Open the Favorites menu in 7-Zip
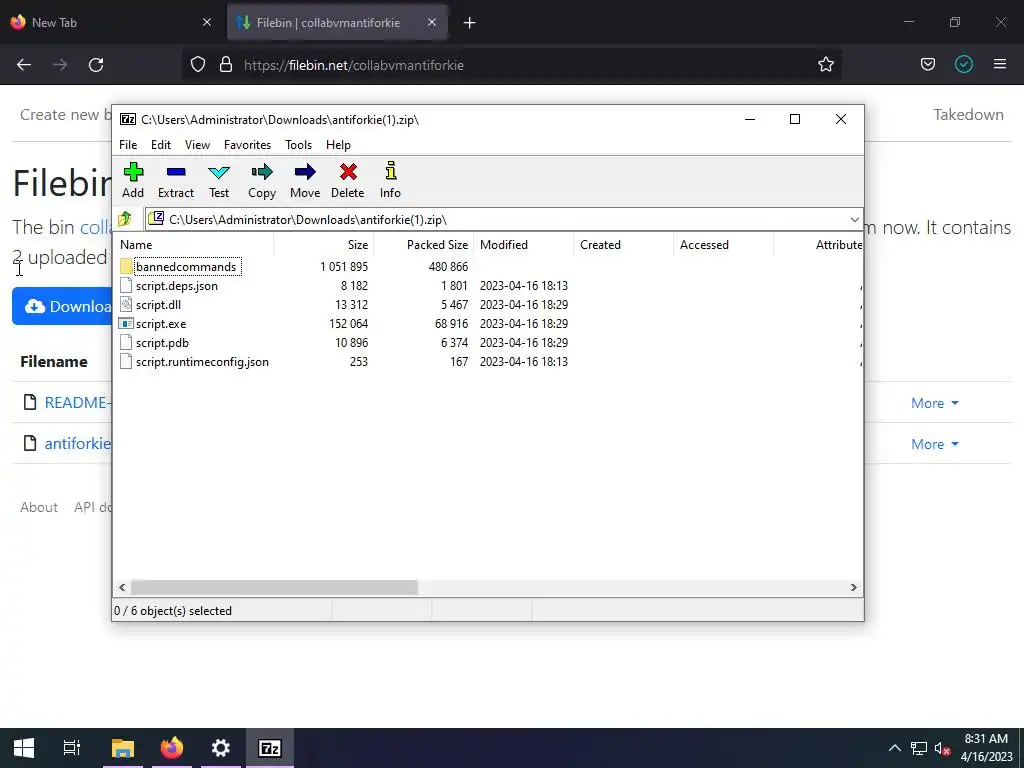The height and width of the screenshot is (768, 1024). 248,145
